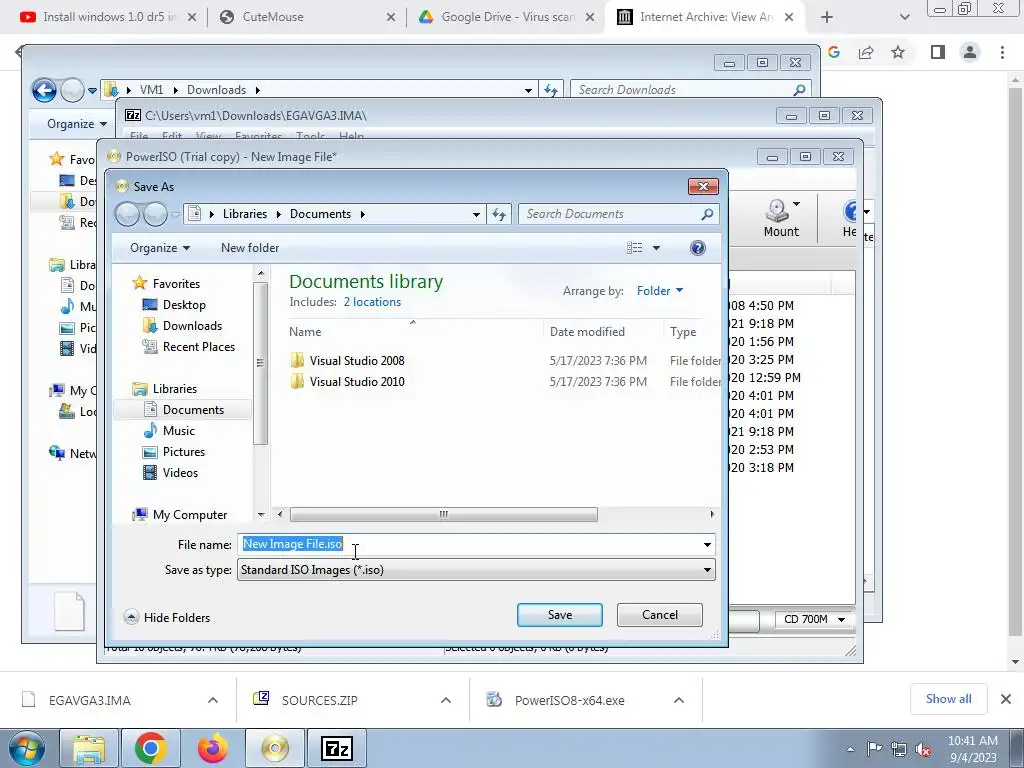
Task: Open Chrome three-dot menu
Action: coord(1002,52)
